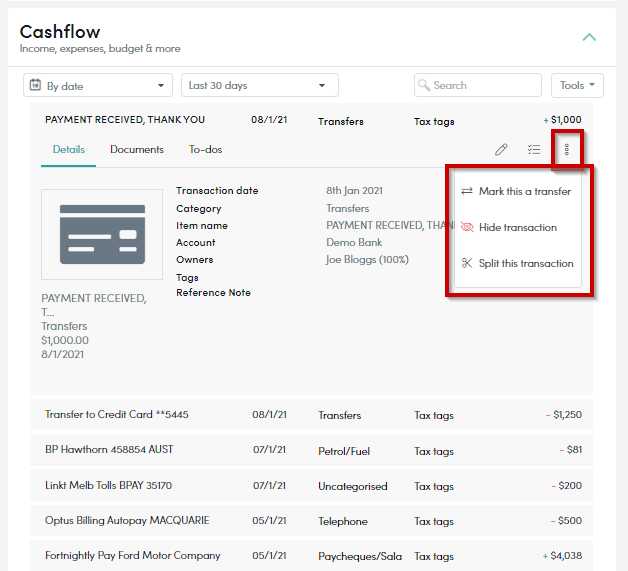628x571 pixels.
Task: Click the -$81 amount
Action: (571, 450)
